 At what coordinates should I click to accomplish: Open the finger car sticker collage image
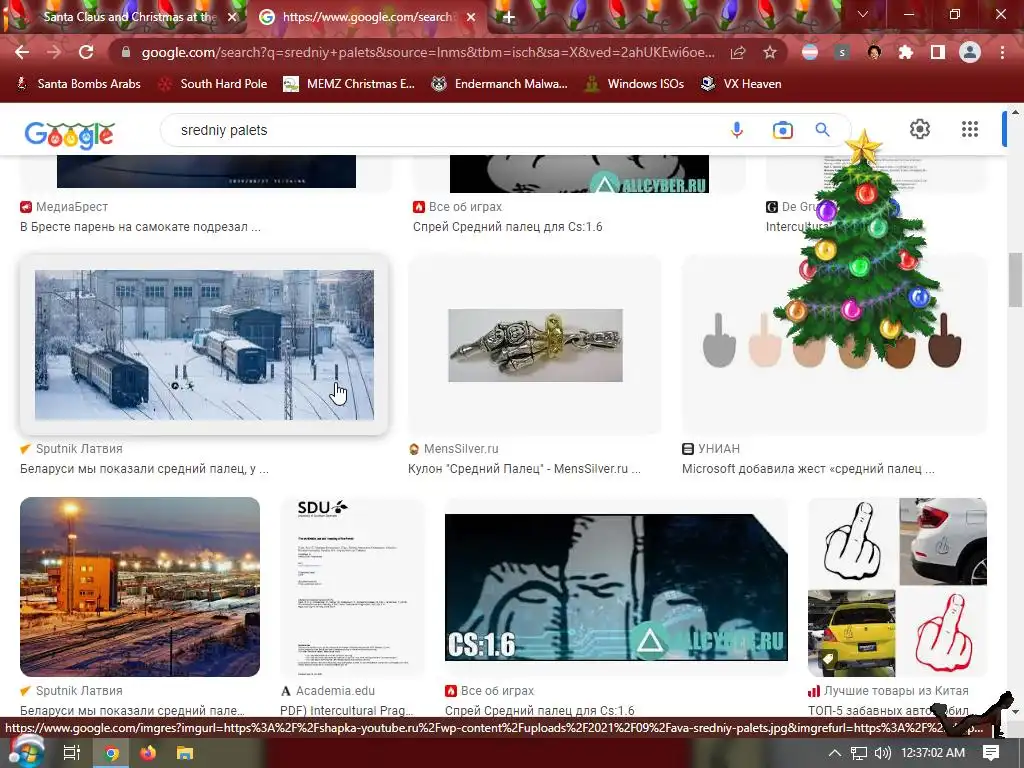(x=897, y=586)
